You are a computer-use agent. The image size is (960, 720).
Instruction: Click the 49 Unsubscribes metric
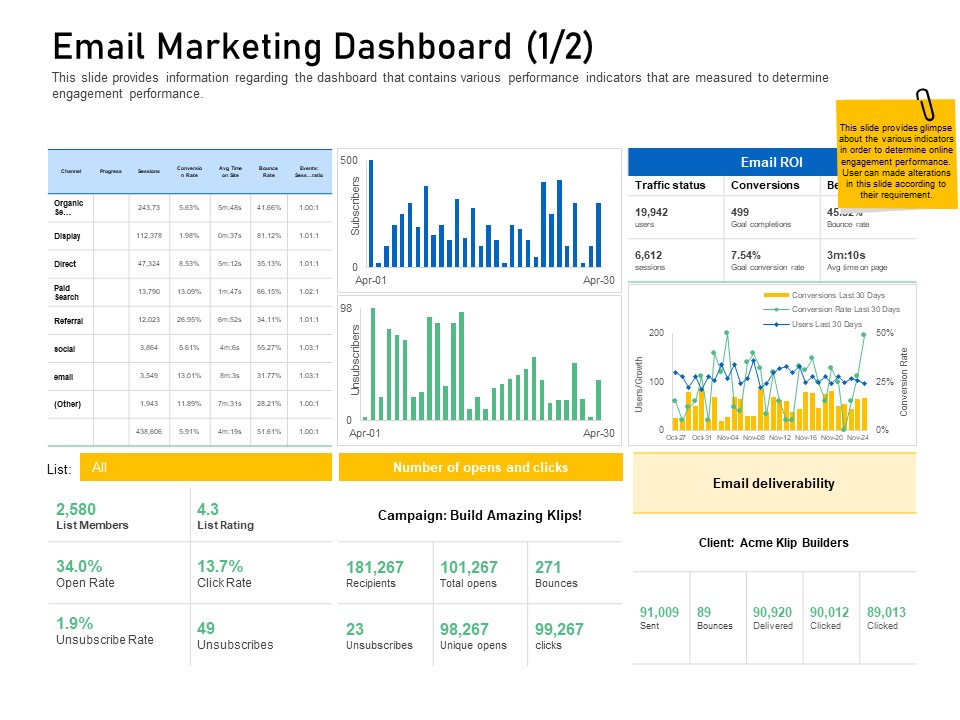point(235,636)
